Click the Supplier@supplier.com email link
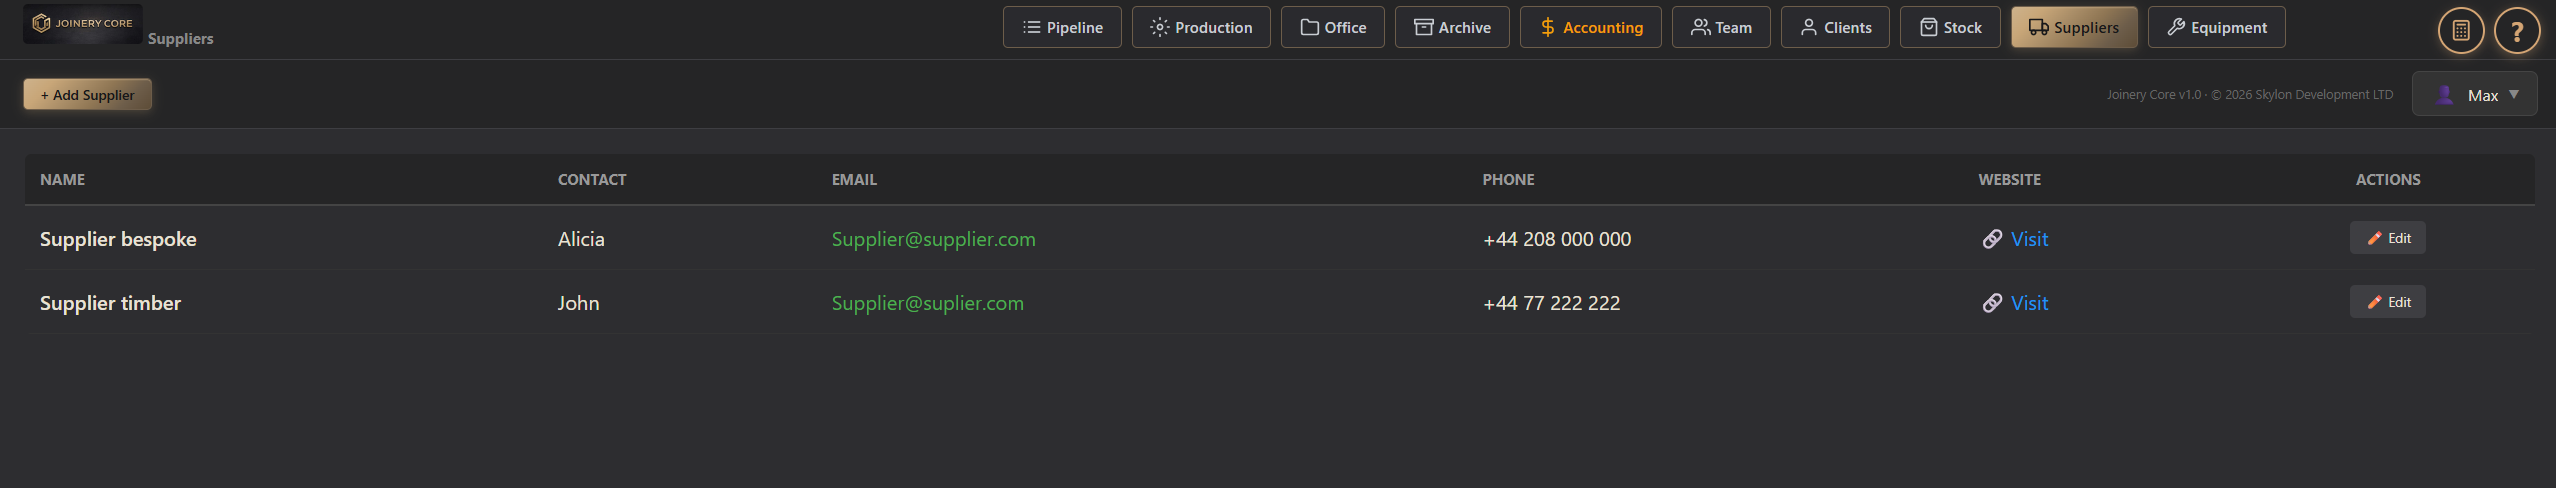2556x488 pixels. [933, 239]
